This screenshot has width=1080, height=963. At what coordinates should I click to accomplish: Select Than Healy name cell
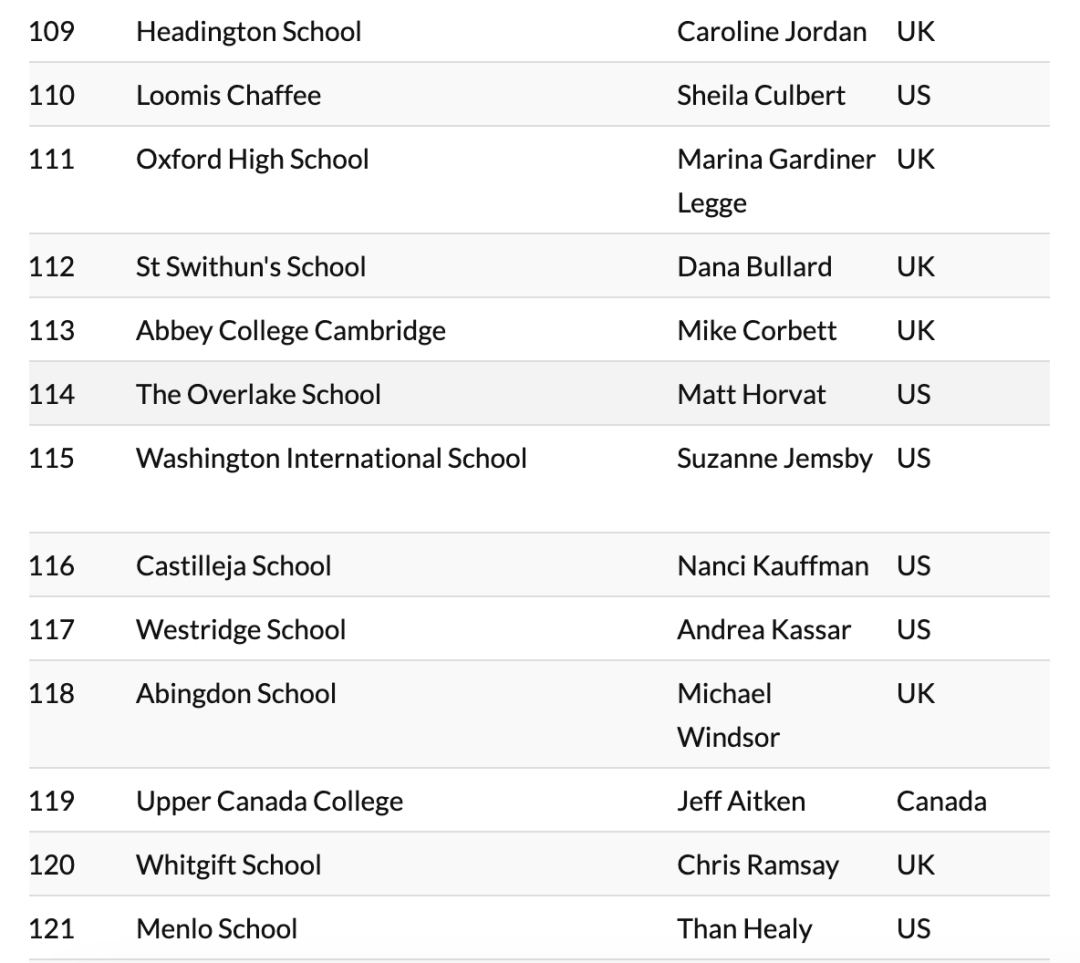click(x=745, y=929)
